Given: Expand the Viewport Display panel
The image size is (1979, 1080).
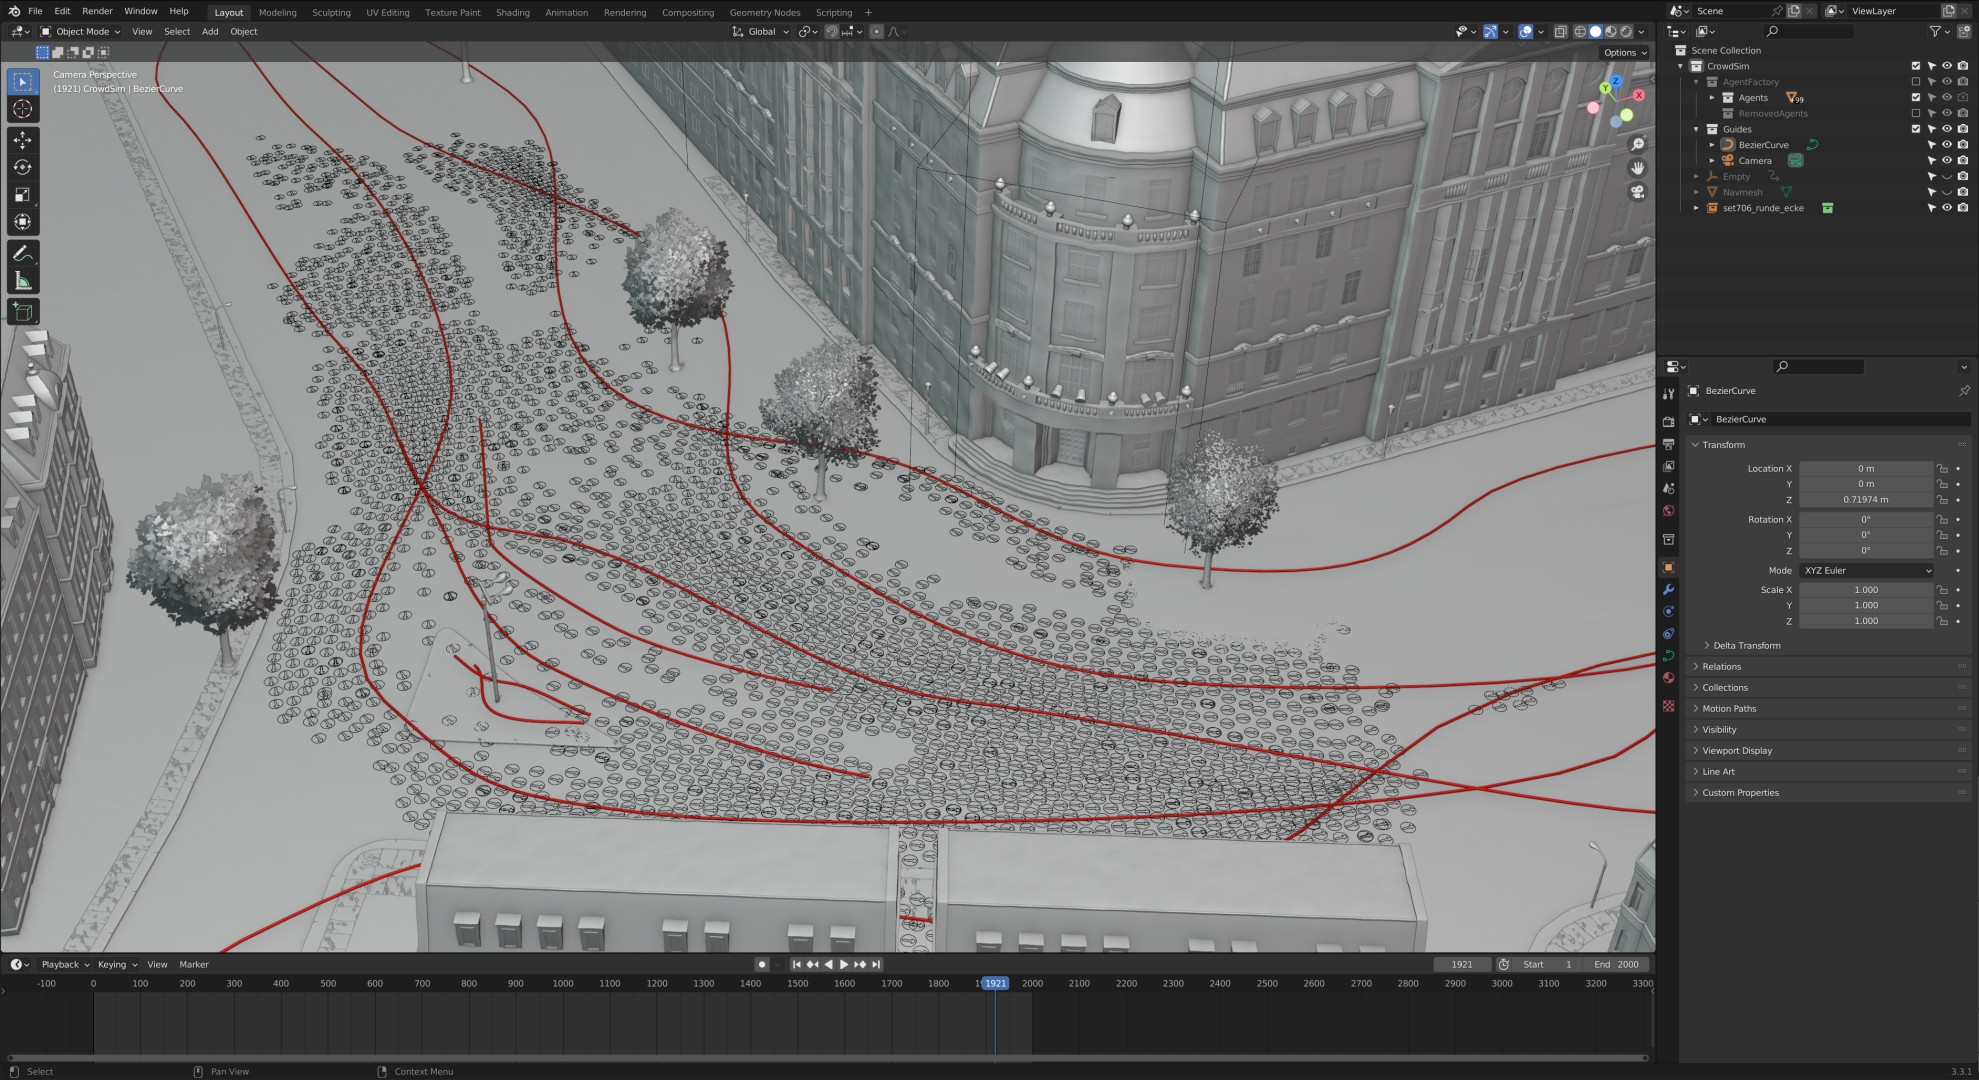Looking at the screenshot, I should [x=1736, y=751].
